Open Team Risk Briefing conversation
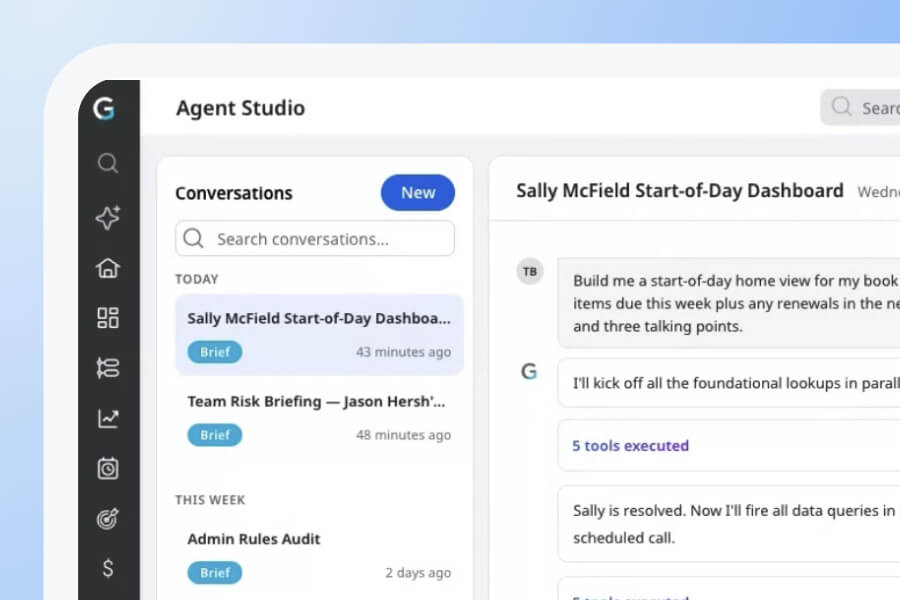 click(x=319, y=418)
